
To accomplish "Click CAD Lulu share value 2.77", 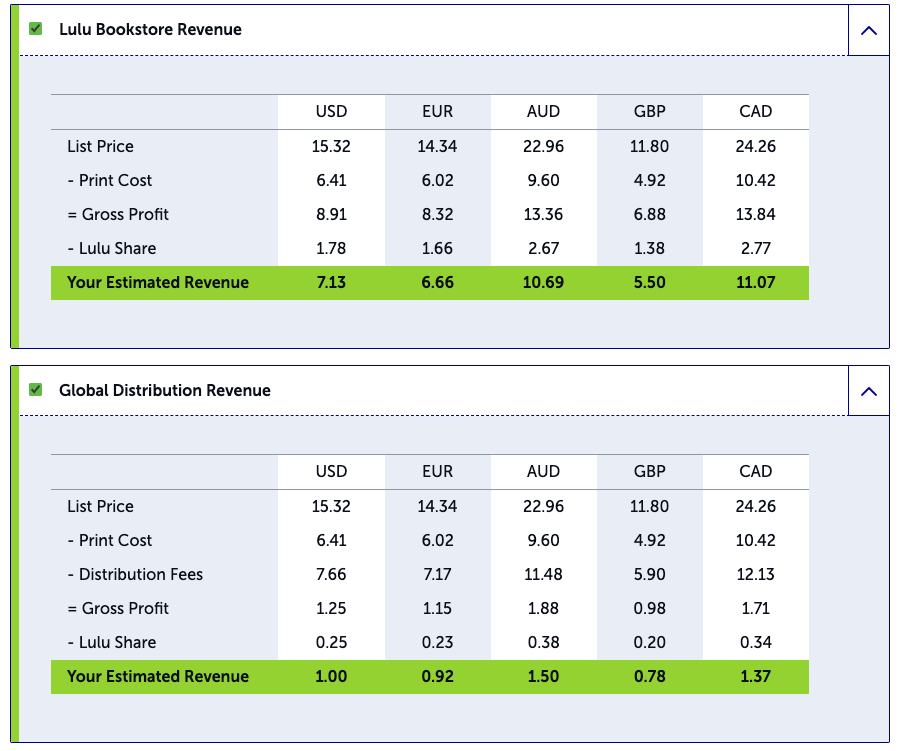I will point(755,248).
